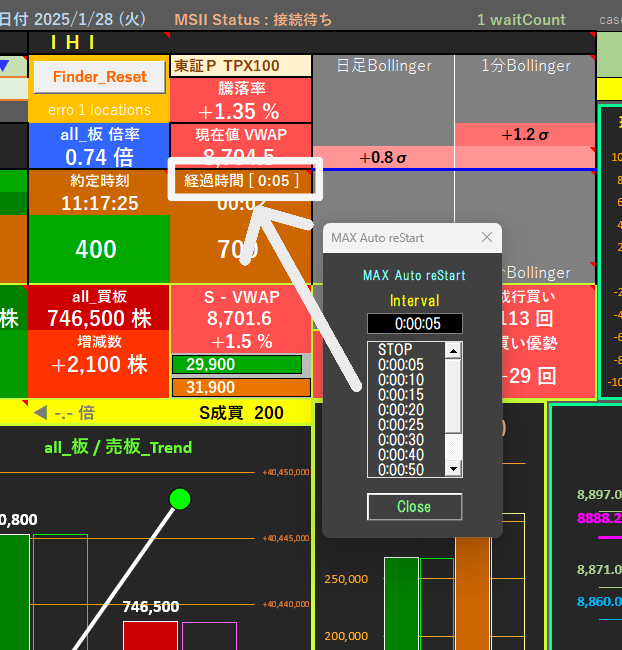
Task: Click the Interval value field 0:00:05
Action: pyautogui.click(x=415, y=323)
